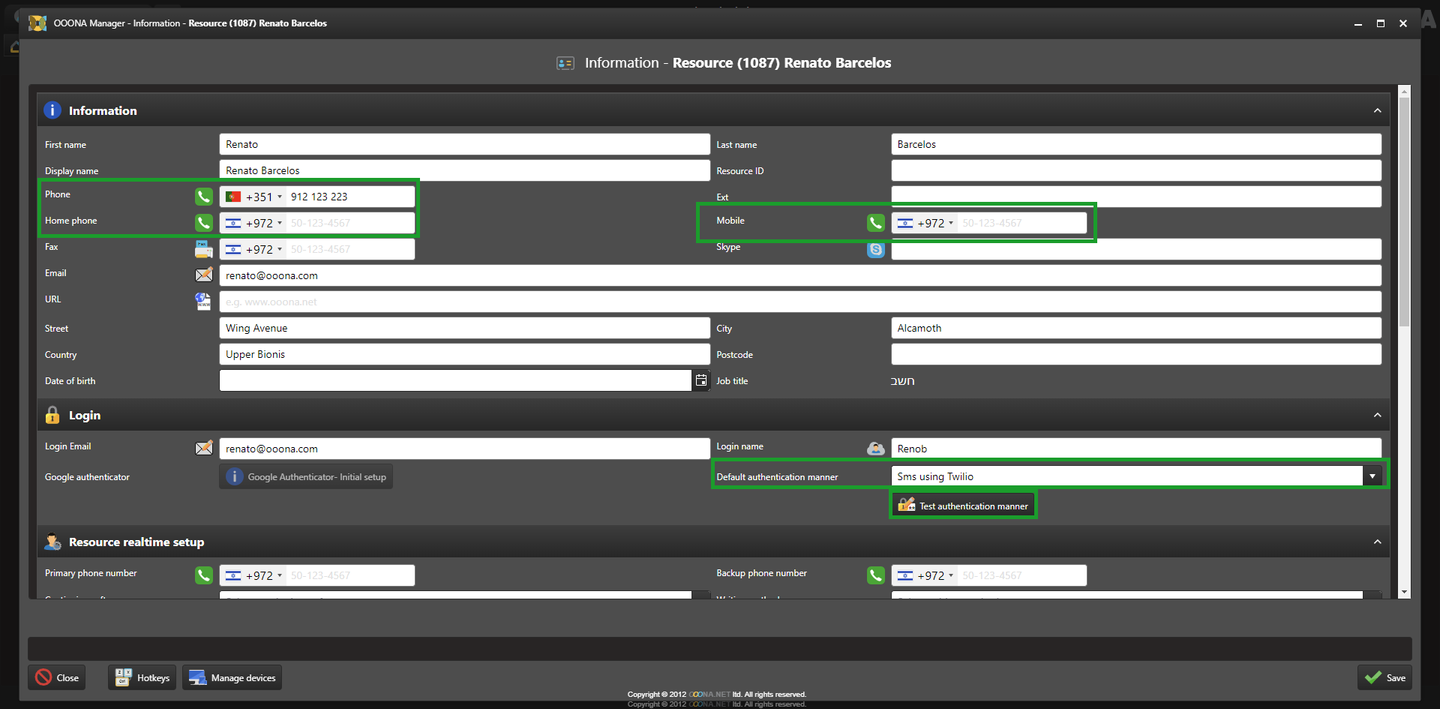Click Test authentication manner button
Image resolution: width=1440 pixels, height=709 pixels.
coord(963,506)
